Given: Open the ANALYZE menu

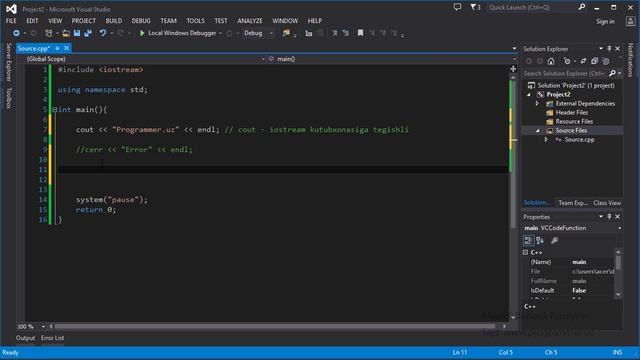Looking at the screenshot, I should coord(250,21).
